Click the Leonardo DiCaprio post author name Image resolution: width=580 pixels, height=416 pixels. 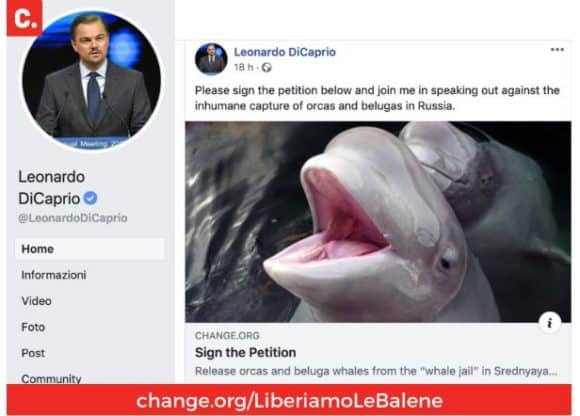click(x=285, y=52)
